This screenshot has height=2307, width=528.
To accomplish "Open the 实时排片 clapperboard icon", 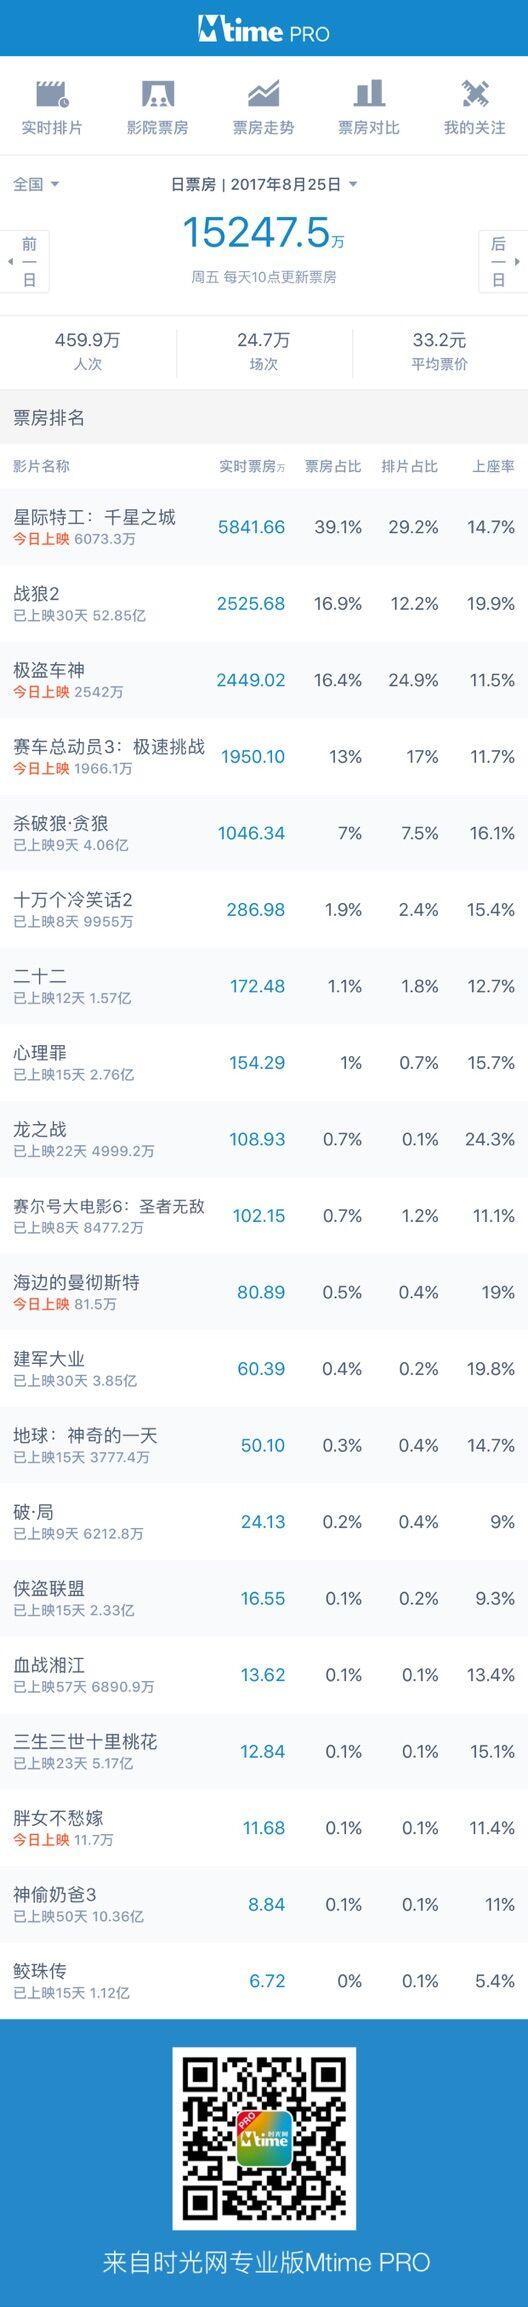I will coord(52,94).
